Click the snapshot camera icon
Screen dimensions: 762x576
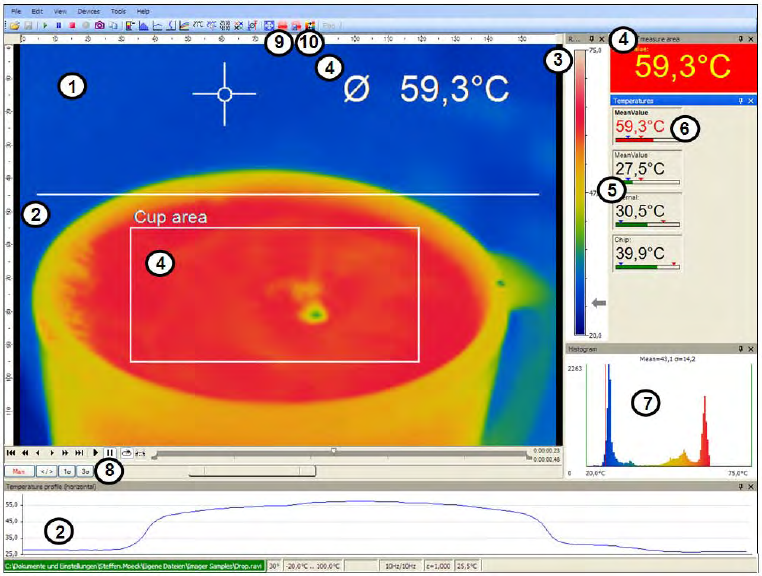click(x=100, y=23)
